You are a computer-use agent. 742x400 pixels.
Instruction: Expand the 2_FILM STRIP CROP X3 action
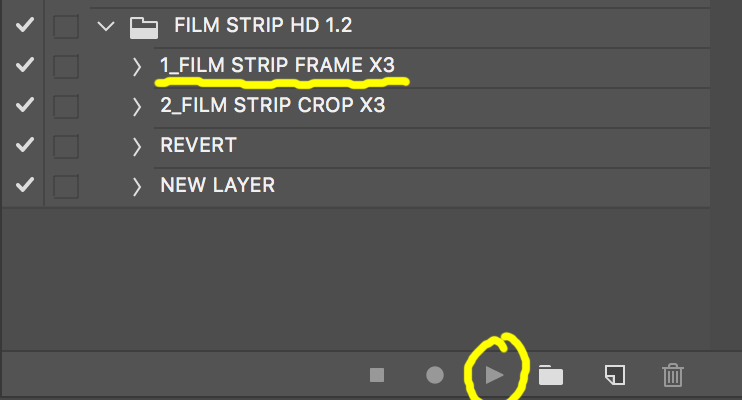[137, 107]
